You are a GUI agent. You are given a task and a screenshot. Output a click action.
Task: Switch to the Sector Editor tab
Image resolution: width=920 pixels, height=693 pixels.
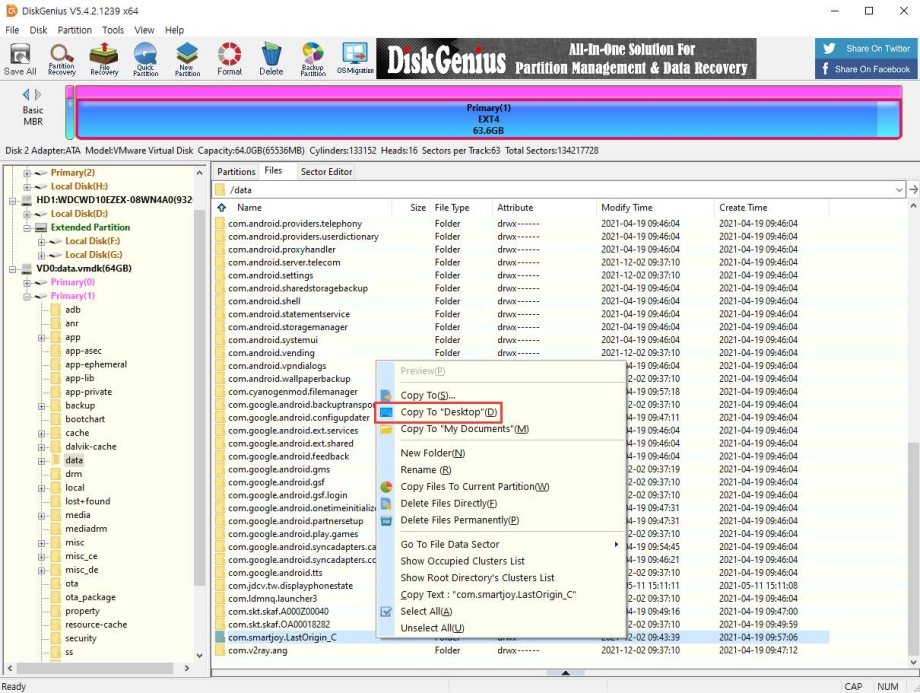(x=326, y=171)
